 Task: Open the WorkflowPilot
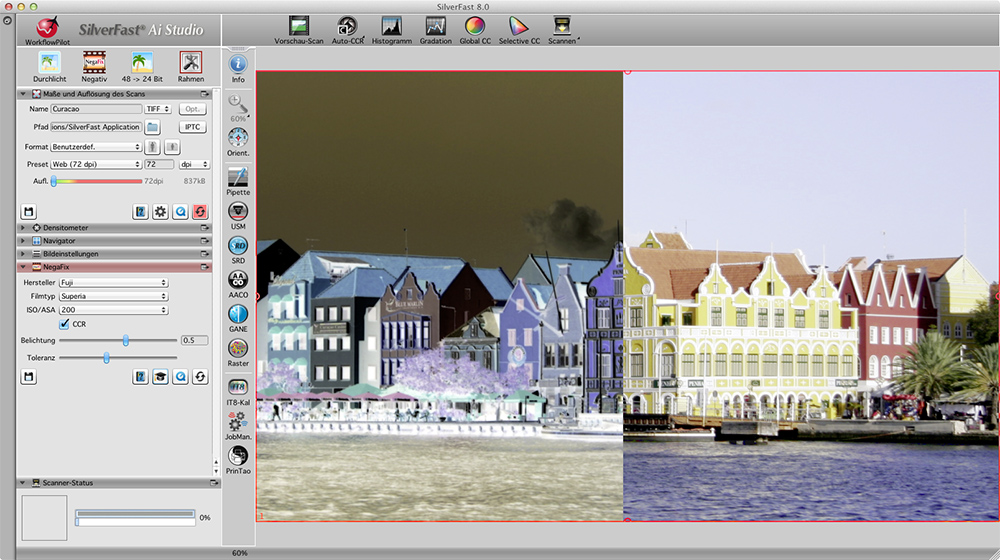tap(49, 29)
